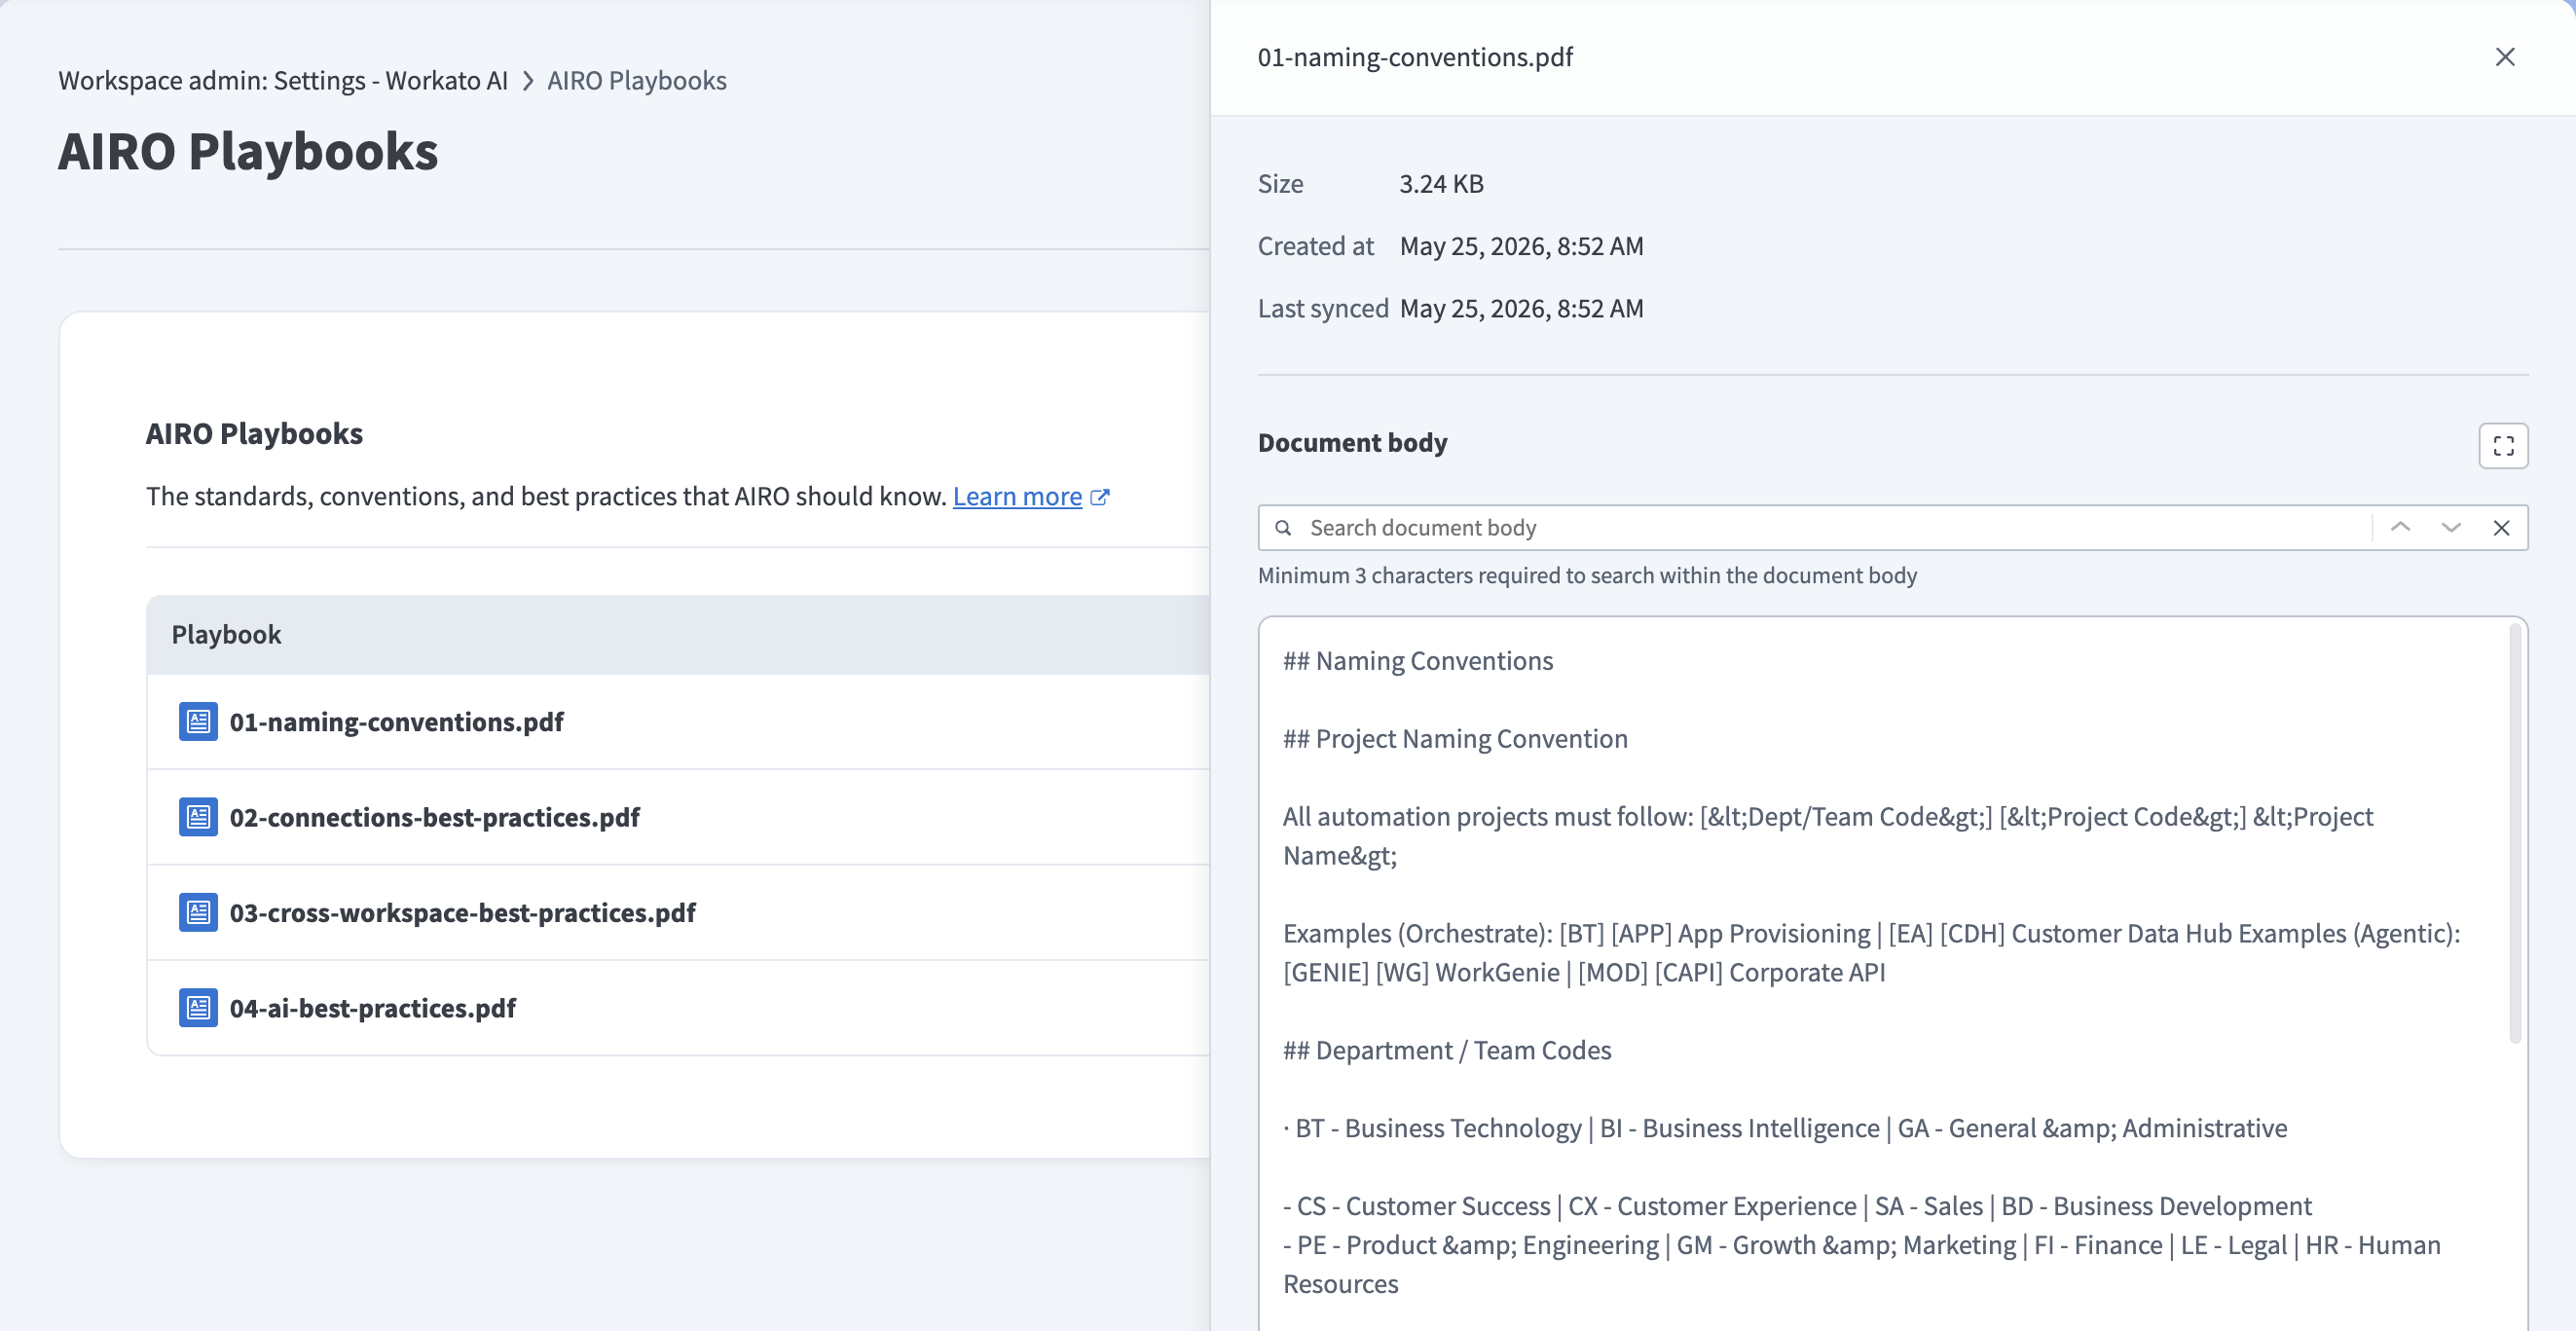Click the search magnifier icon in document body
The height and width of the screenshot is (1331, 2576).
(x=1283, y=527)
